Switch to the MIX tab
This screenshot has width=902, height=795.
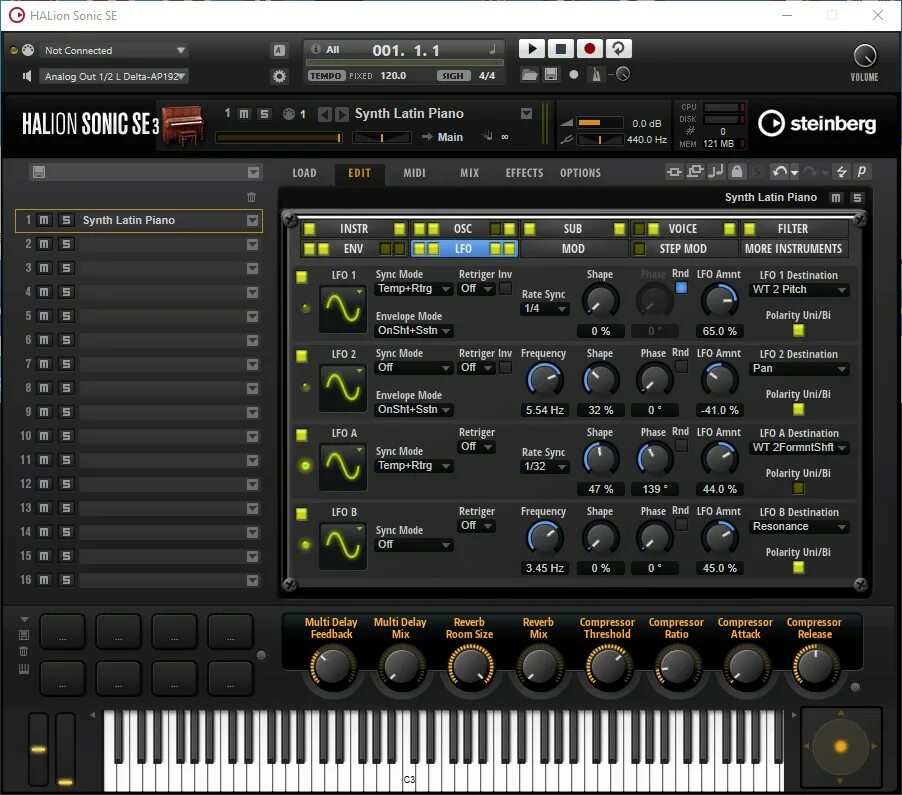click(x=469, y=173)
